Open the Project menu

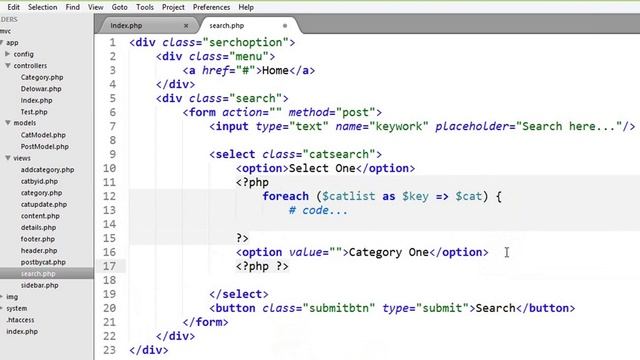coord(173,7)
